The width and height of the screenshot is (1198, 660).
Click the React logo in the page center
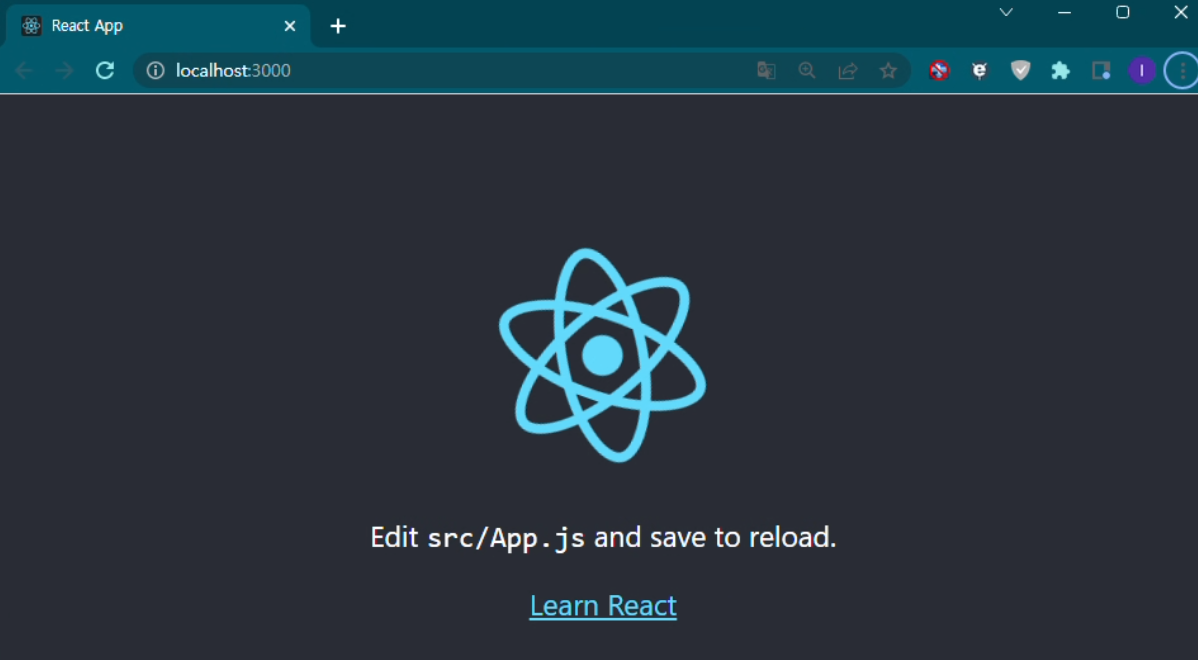pyautogui.click(x=603, y=353)
